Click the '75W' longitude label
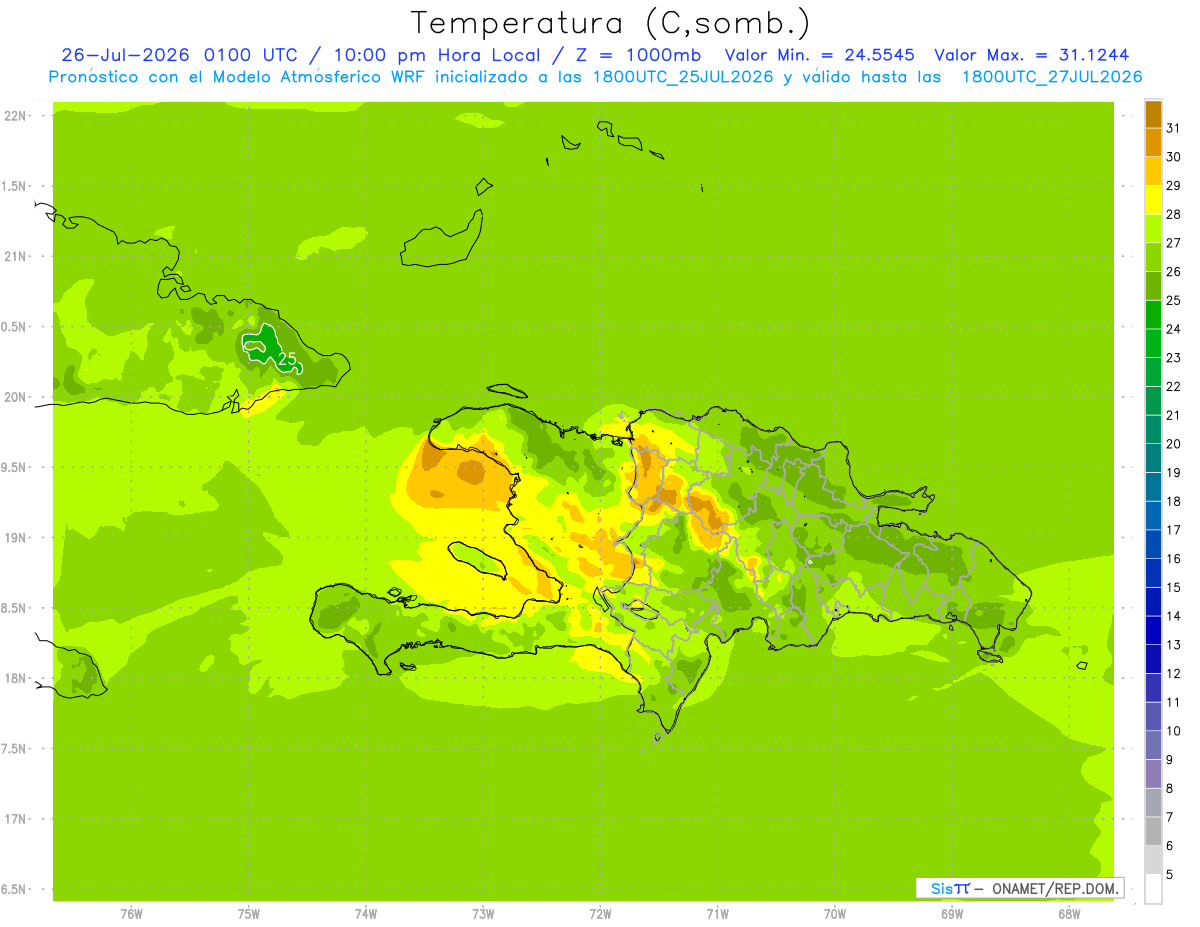This screenshot has width=1200, height=927. click(x=249, y=914)
